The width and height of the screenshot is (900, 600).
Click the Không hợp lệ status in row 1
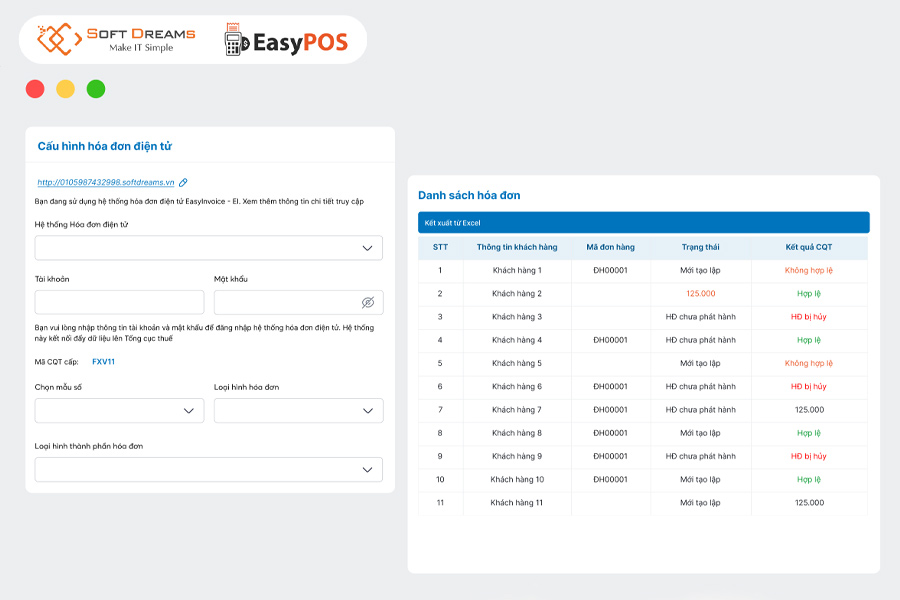[x=810, y=271]
